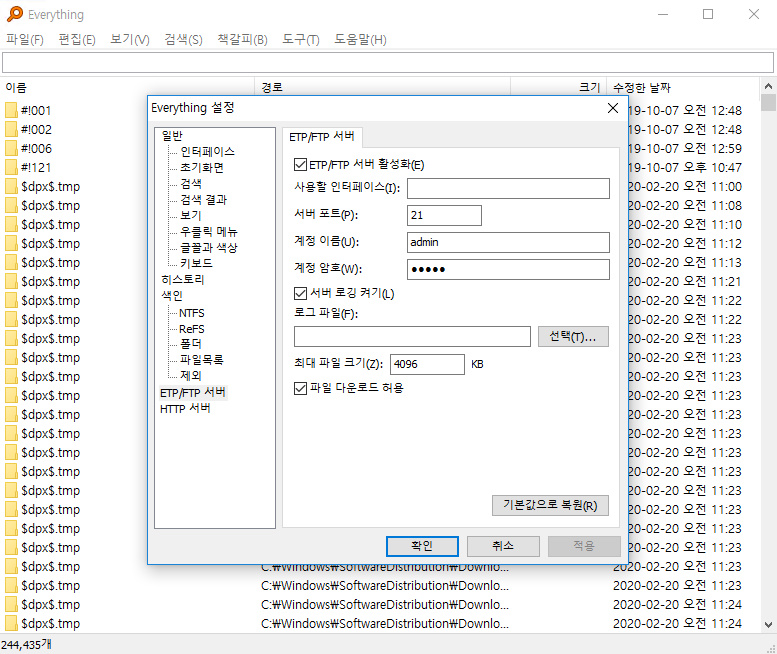
Task: Open the 도구(T) menu
Action: 301,39
